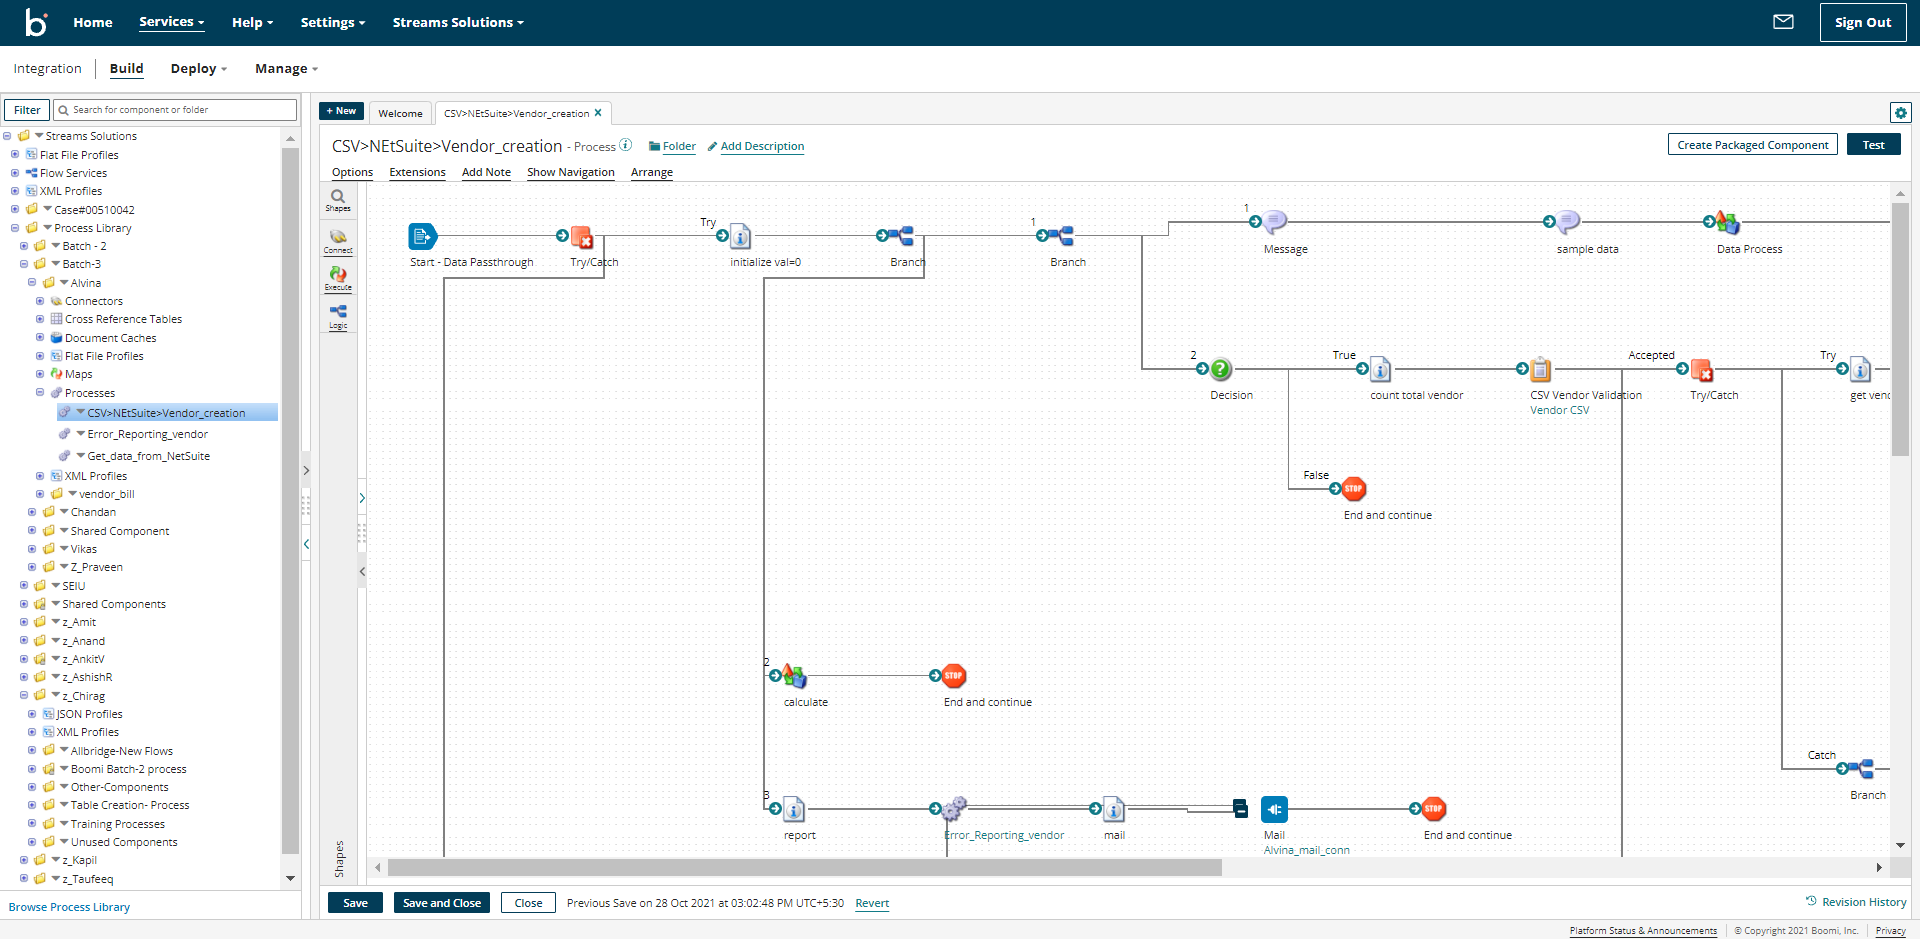Click the Revert link
Viewport: 1920px width, 939px height.
(x=872, y=903)
